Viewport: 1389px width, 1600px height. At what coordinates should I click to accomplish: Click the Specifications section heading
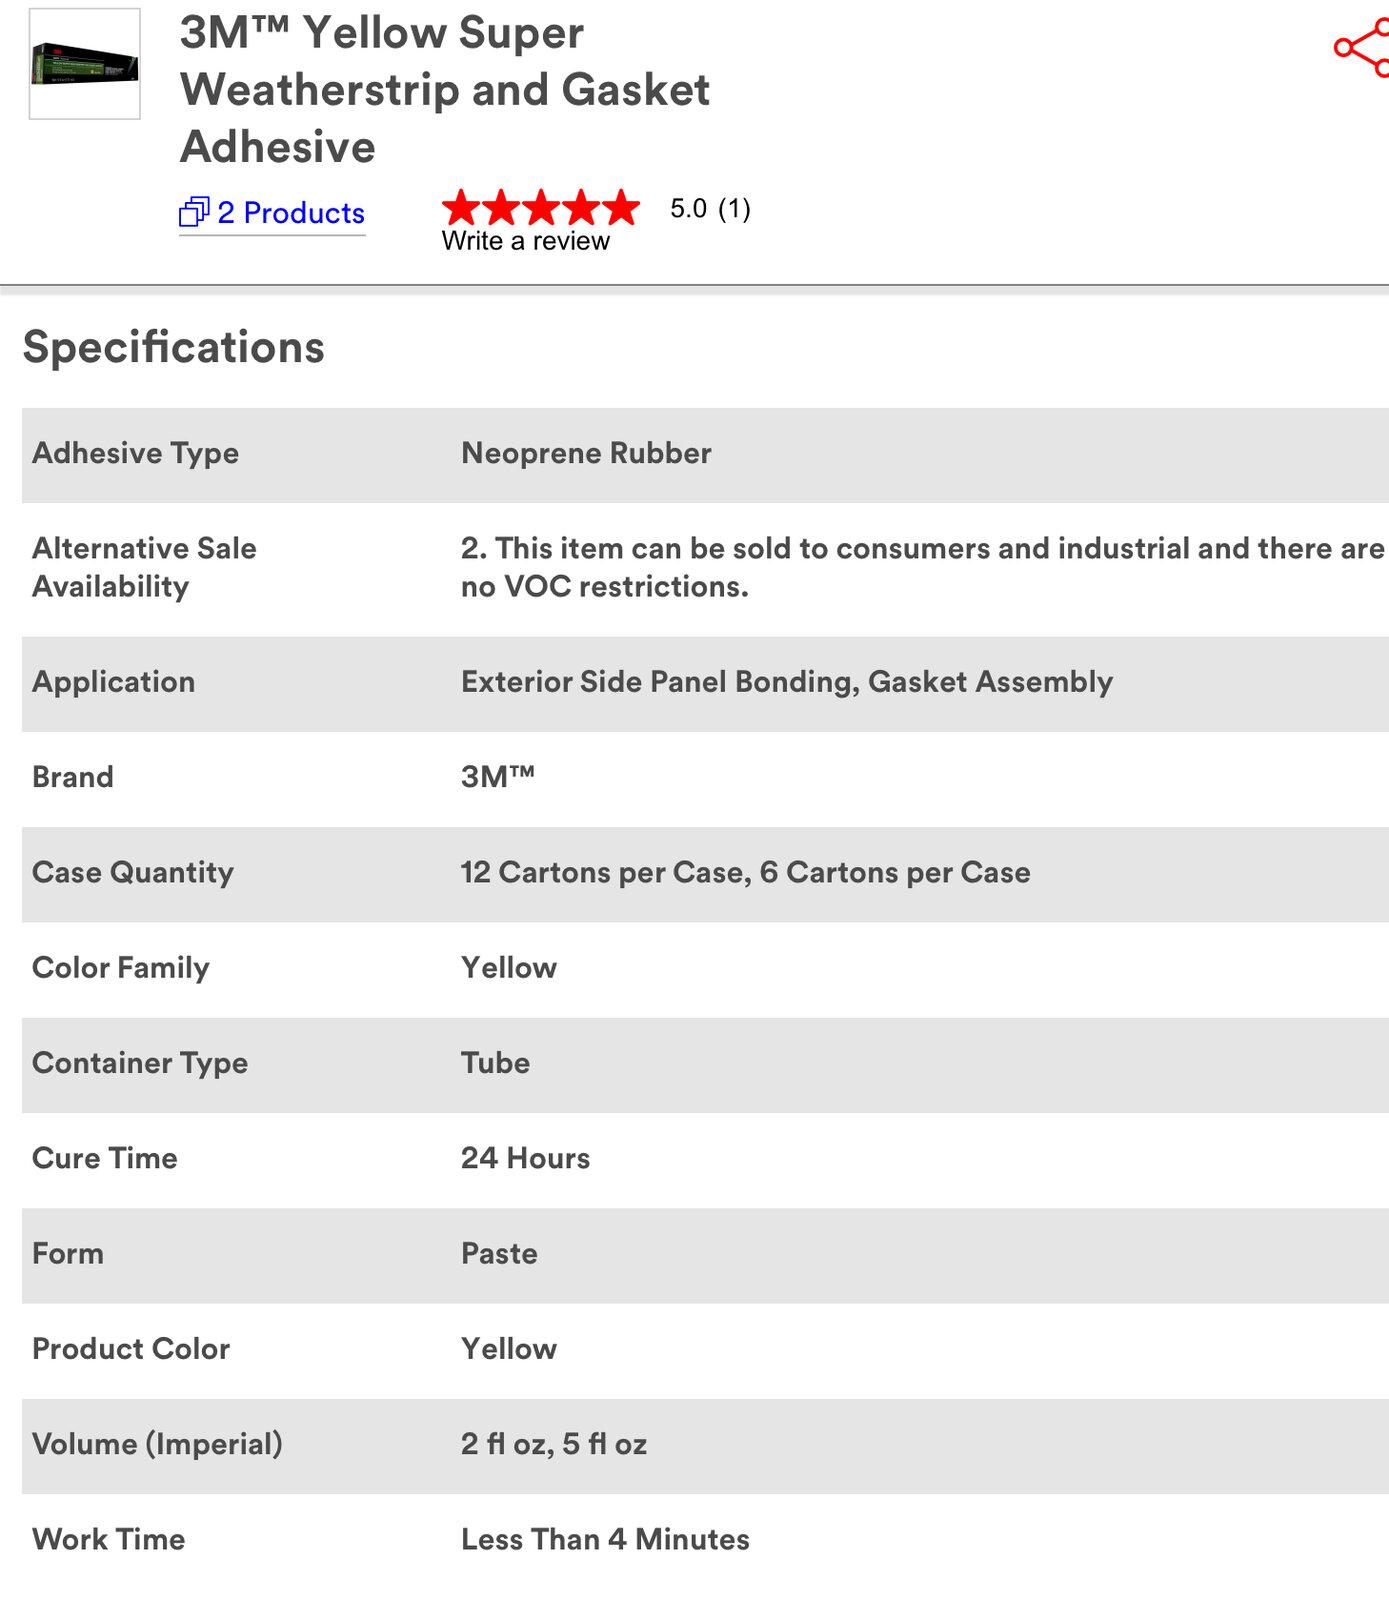pyautogui.click(x=174, y=347)
